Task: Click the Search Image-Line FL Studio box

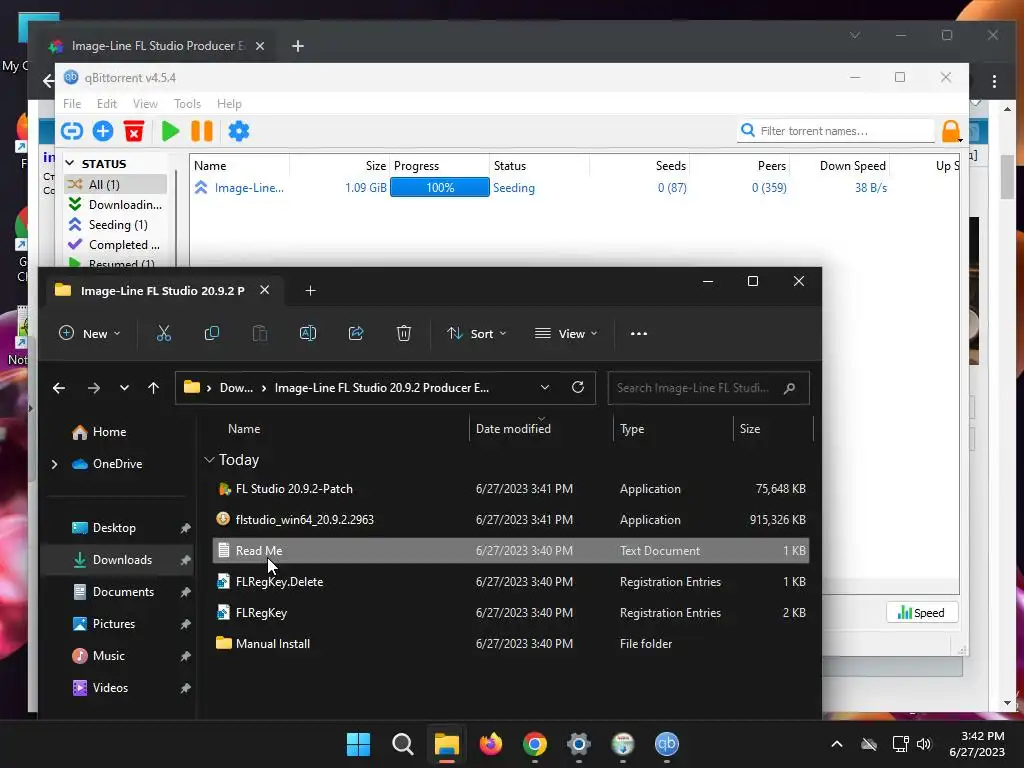Action: pyautogui.click(x=709, y=388)
